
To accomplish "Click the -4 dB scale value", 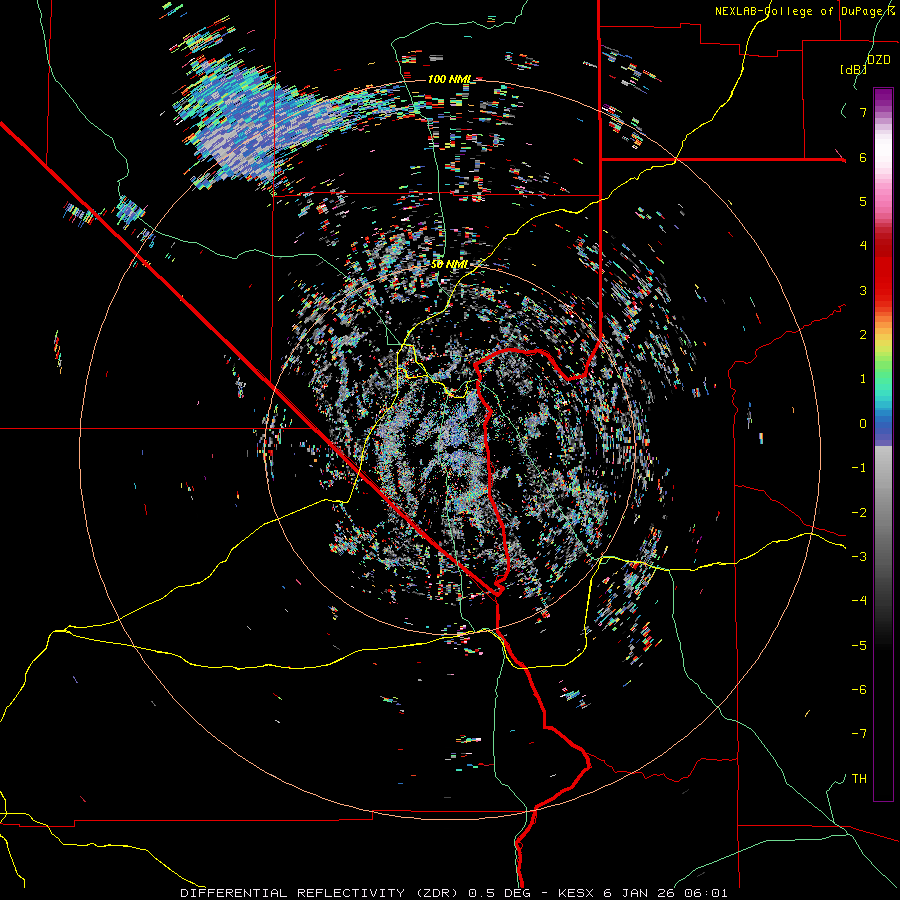I will click(859, 601).
